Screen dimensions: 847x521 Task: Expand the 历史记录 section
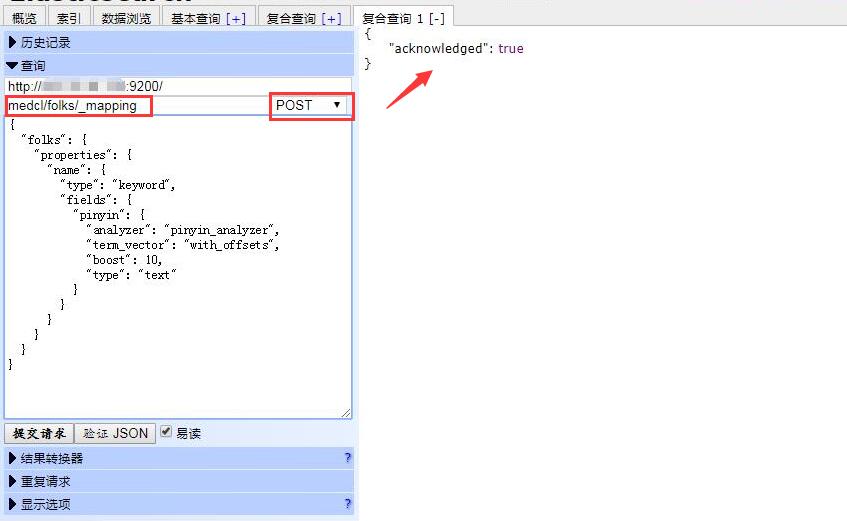coord(179,42)
